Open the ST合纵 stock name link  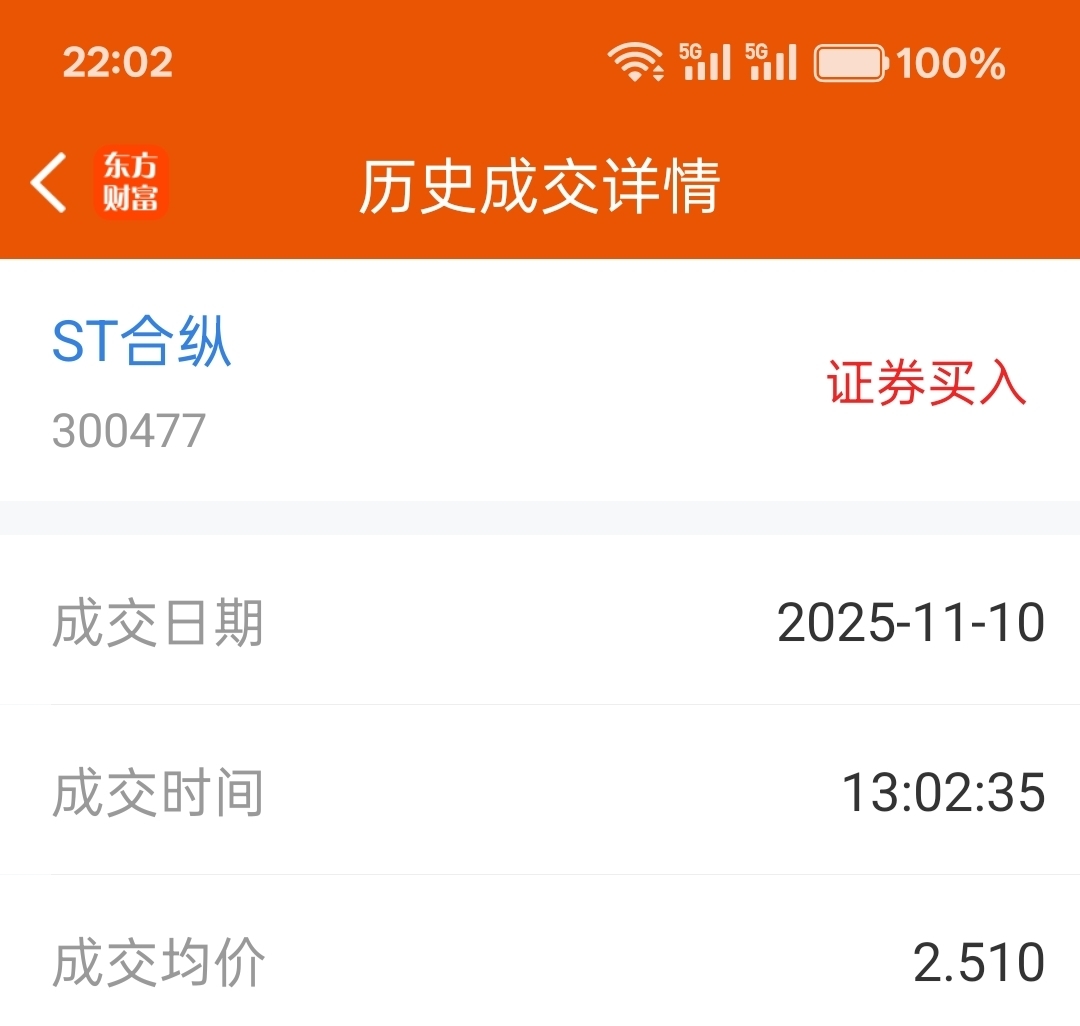click(141, 341)
